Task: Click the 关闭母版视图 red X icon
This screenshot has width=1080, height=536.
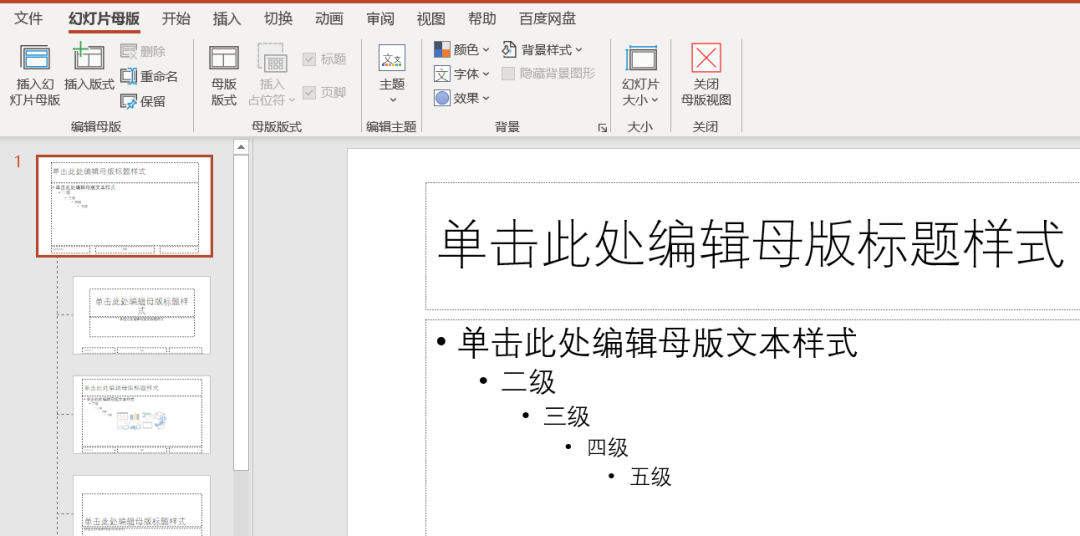Action: pos(706,59)
